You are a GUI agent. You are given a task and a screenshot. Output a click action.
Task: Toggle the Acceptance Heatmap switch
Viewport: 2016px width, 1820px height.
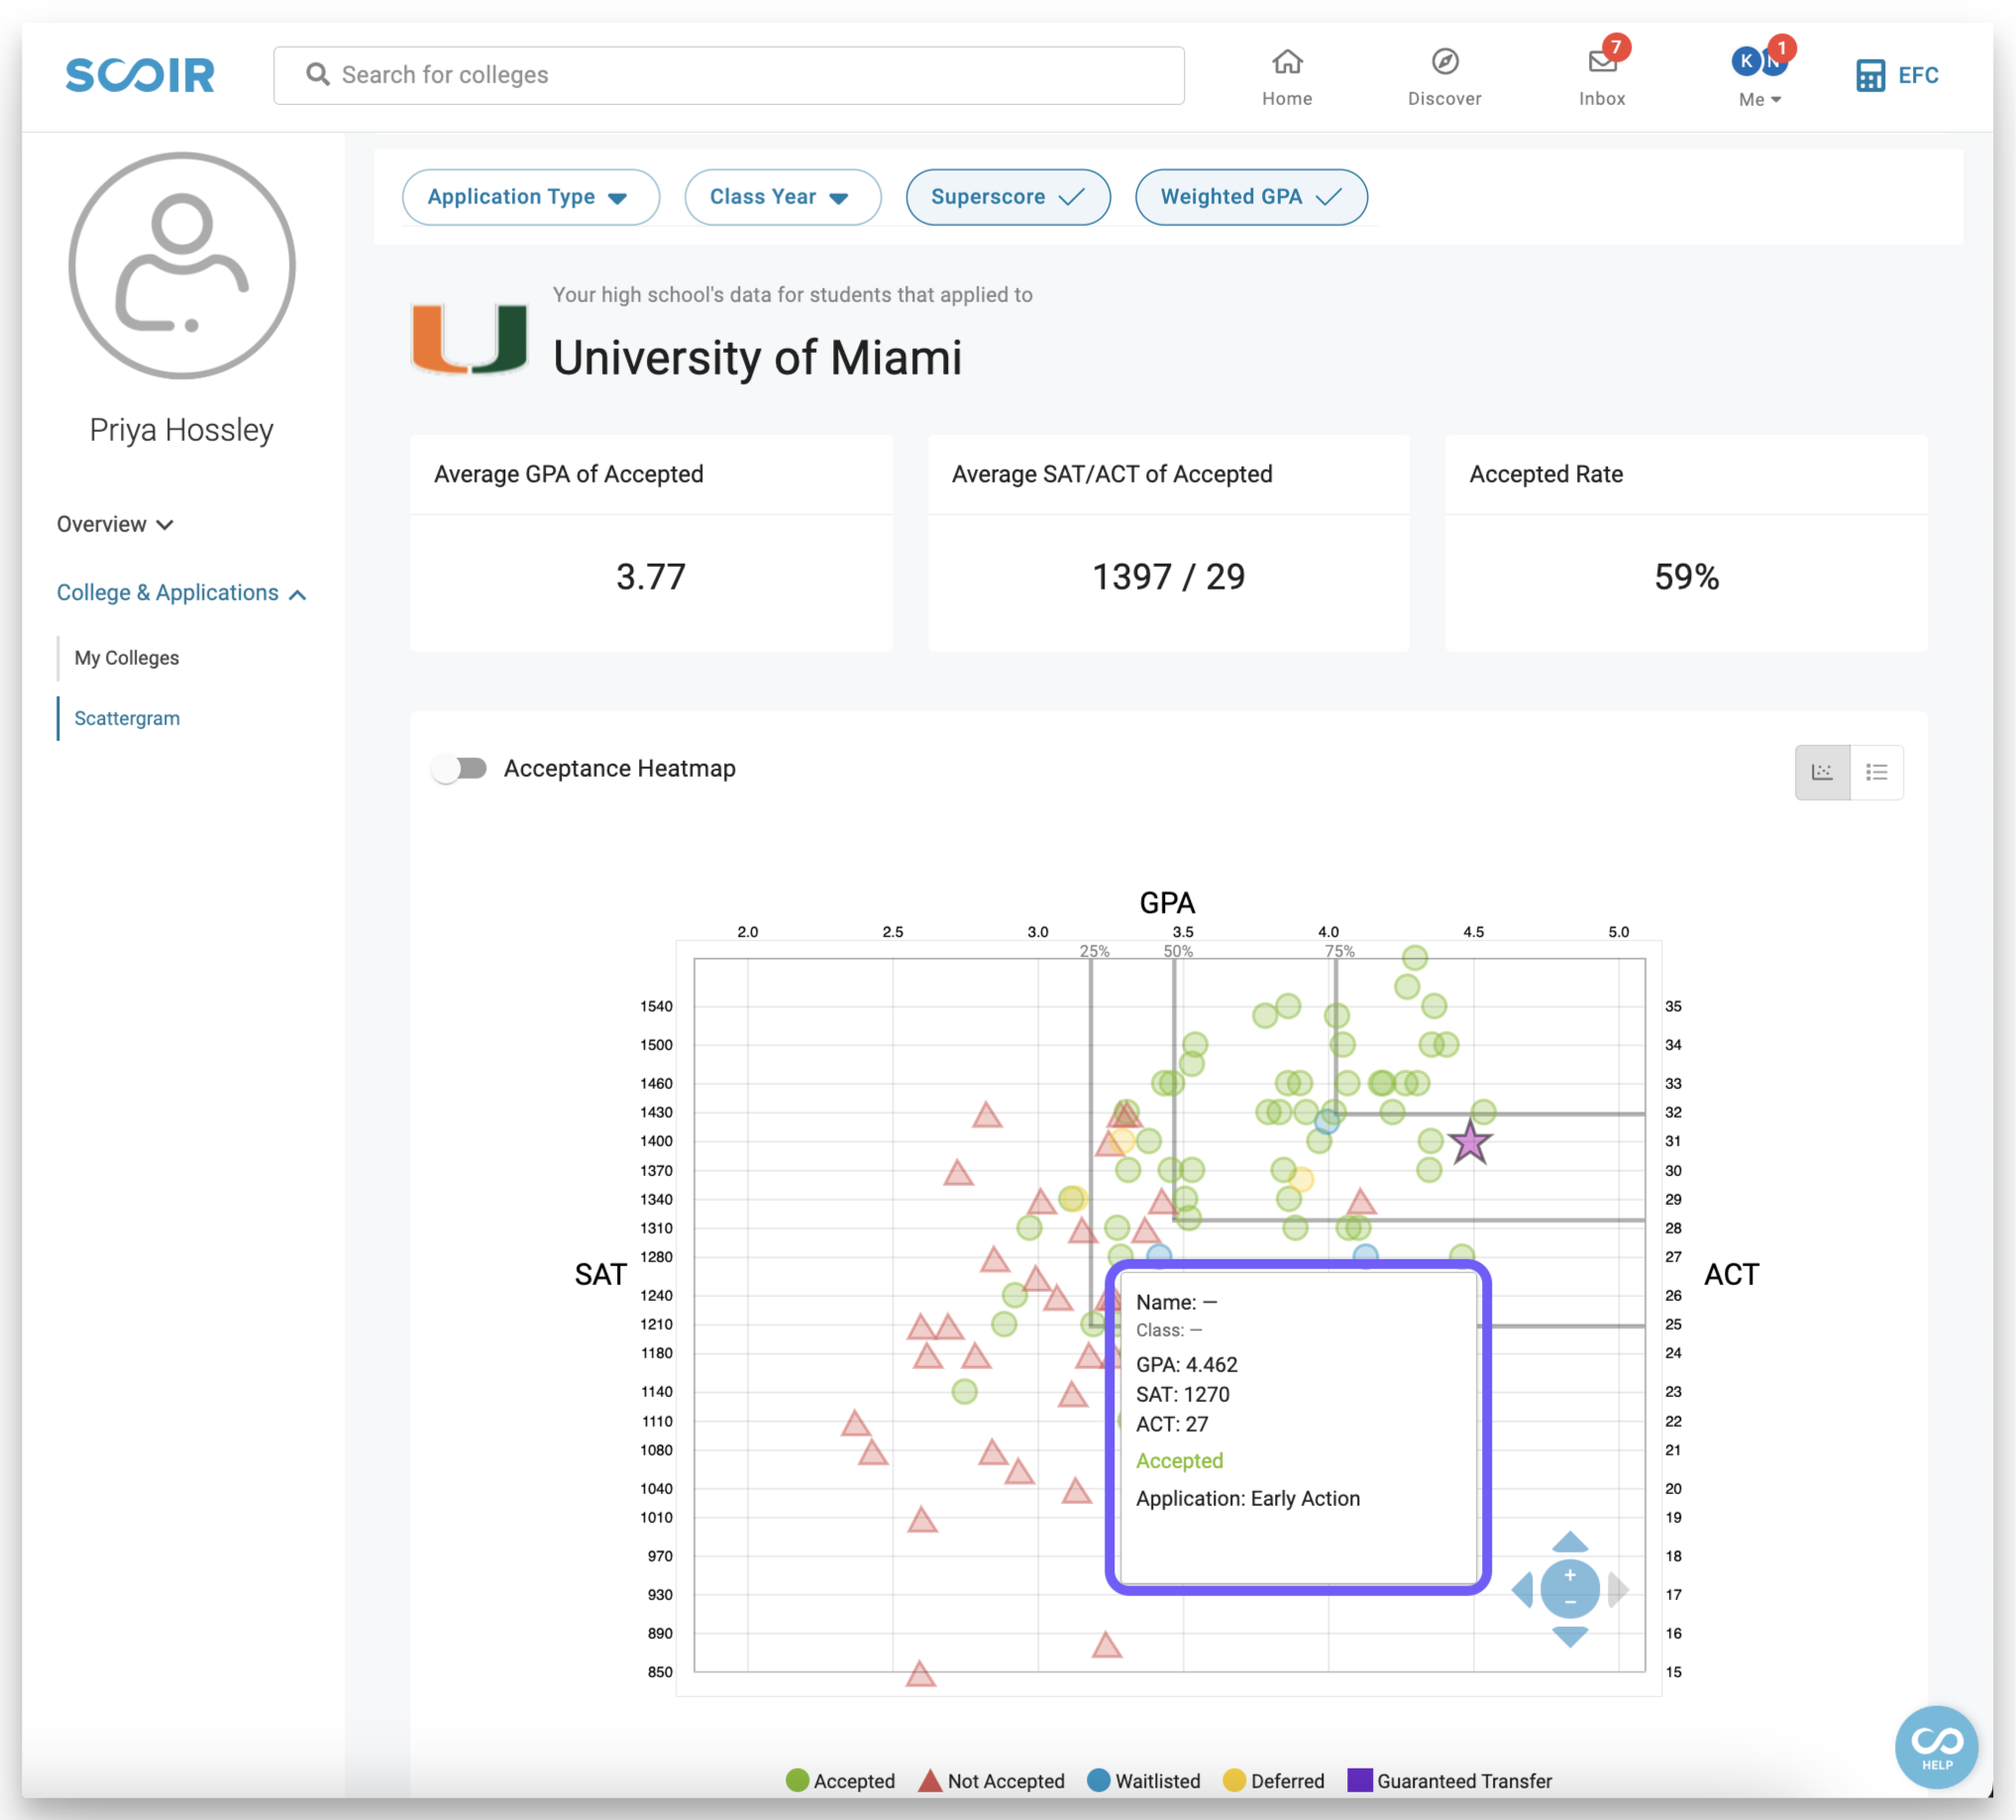tap(459, 768)
